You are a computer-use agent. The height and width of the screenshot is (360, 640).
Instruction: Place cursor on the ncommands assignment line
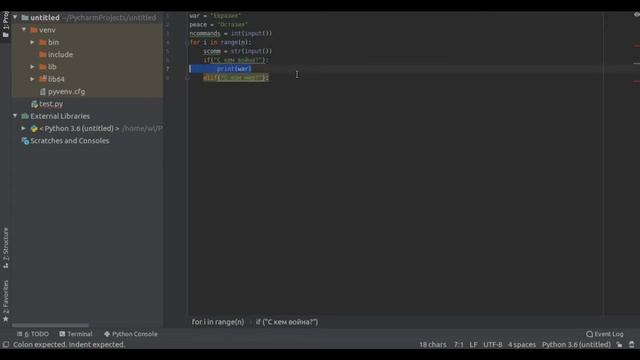[231, 33]
